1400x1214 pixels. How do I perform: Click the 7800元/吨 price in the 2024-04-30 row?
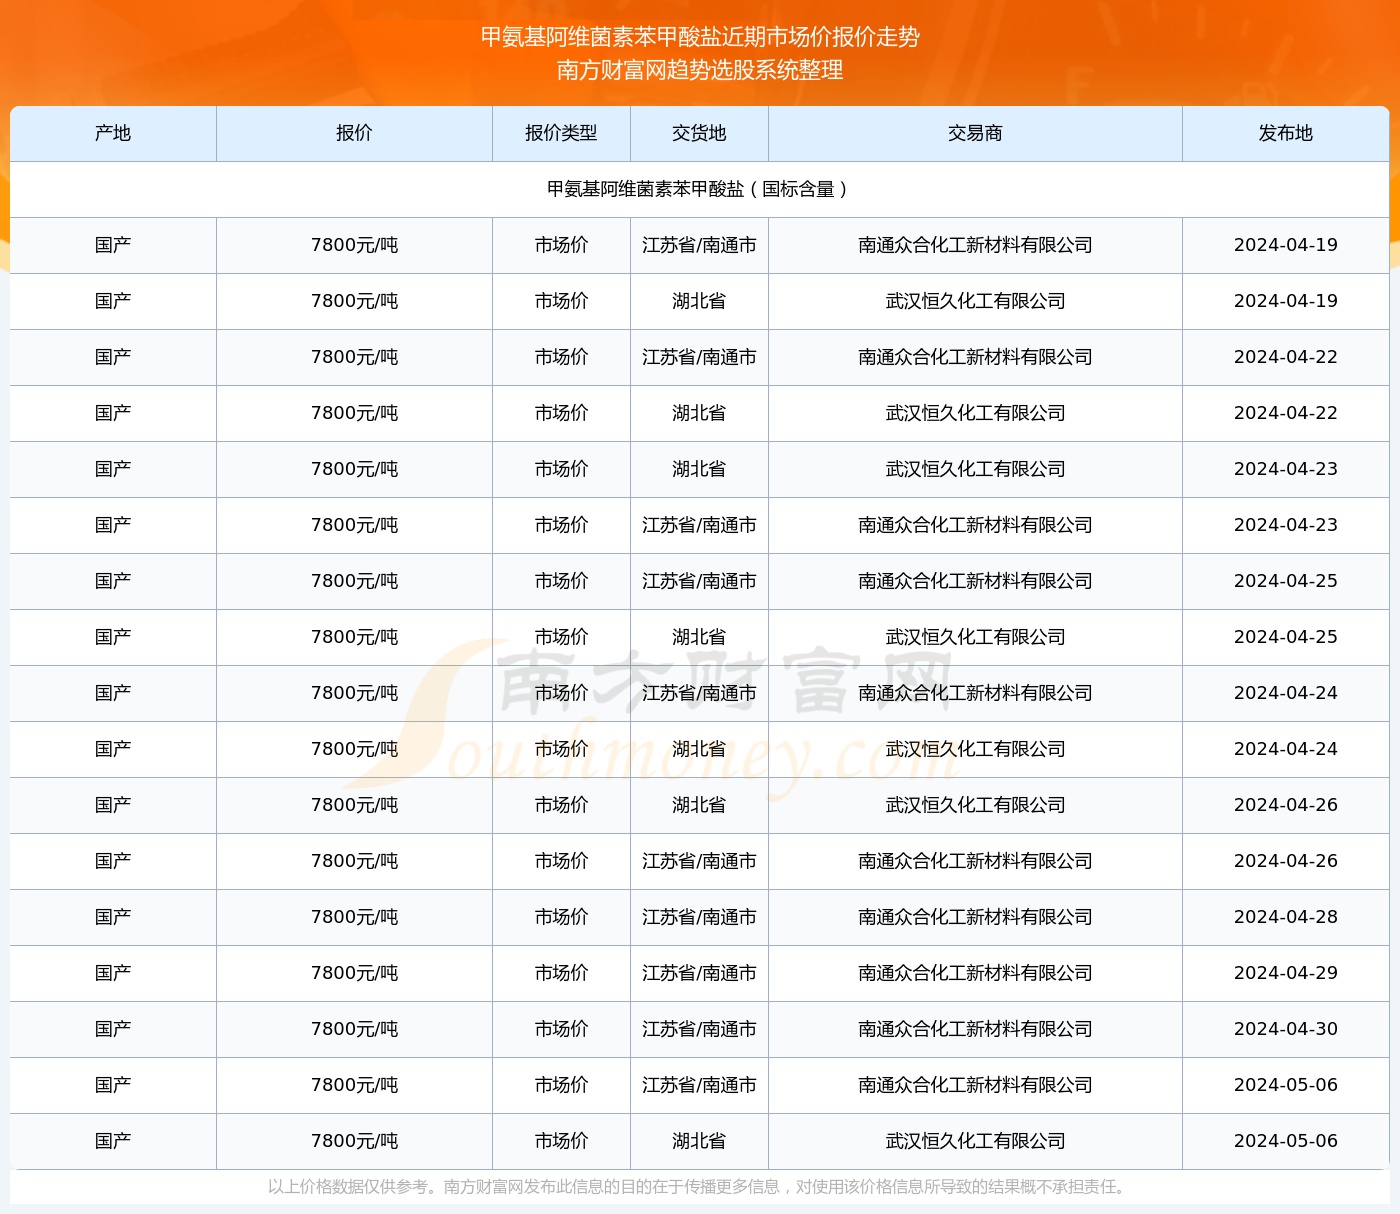354,1029
